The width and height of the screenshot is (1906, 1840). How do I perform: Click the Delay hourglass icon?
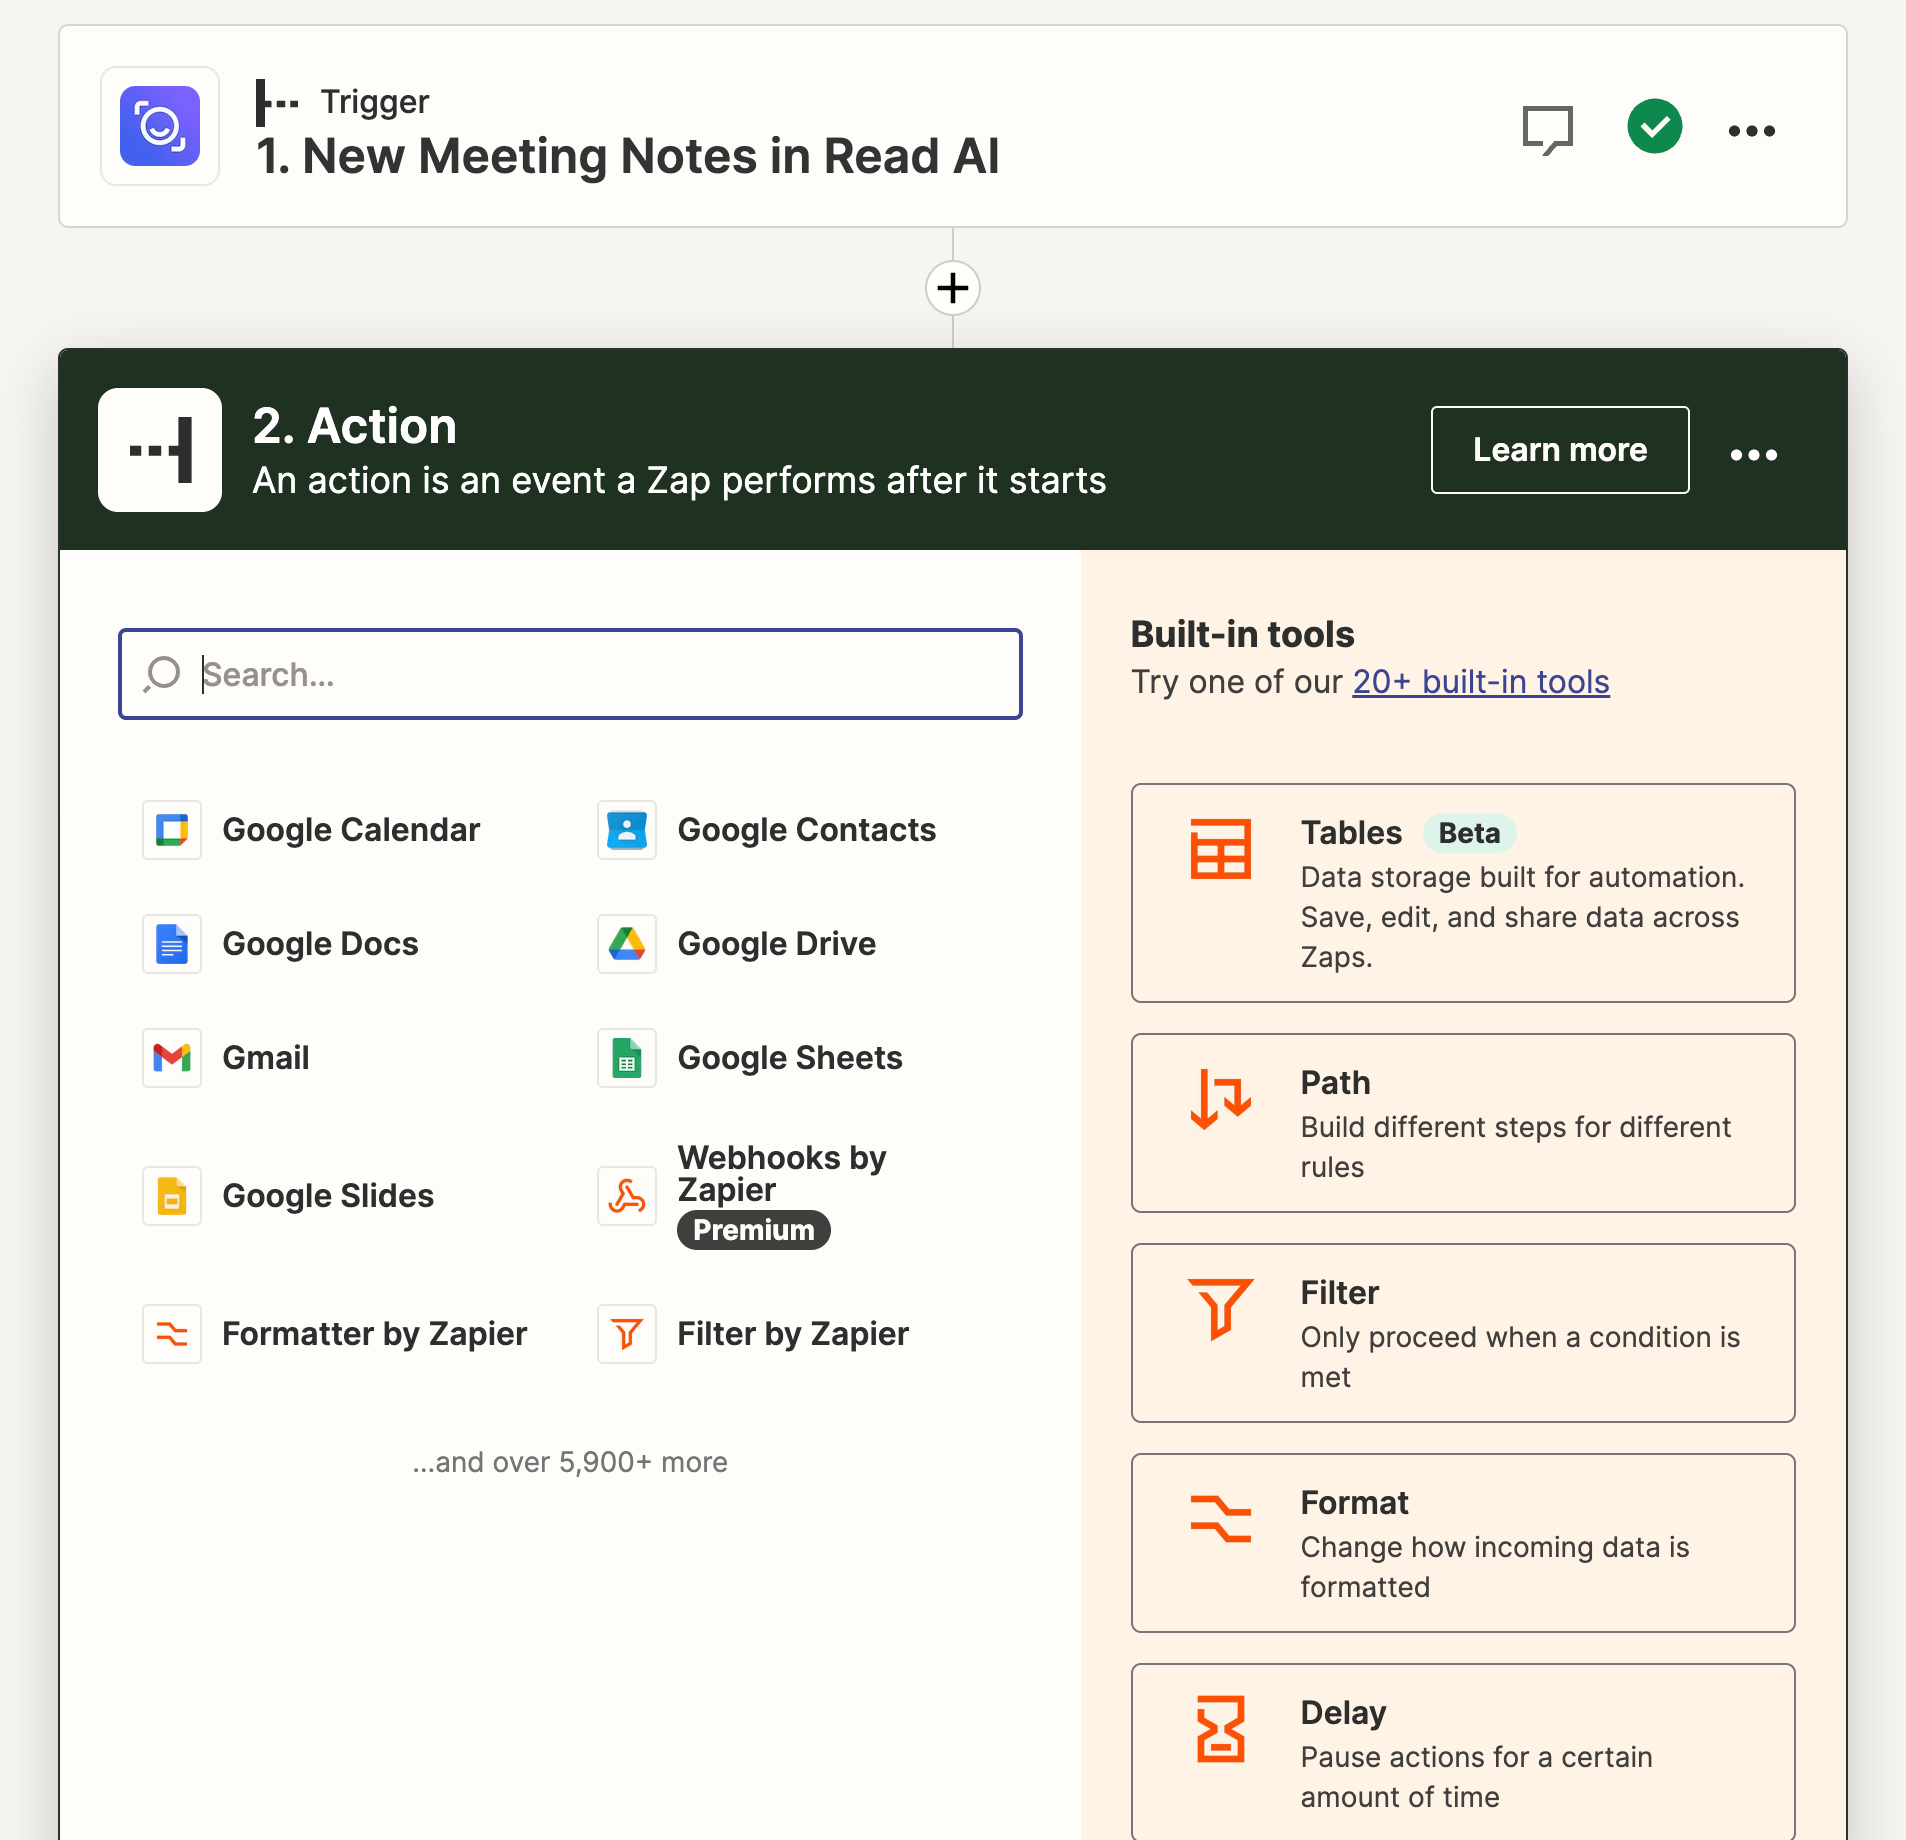1220,1728
